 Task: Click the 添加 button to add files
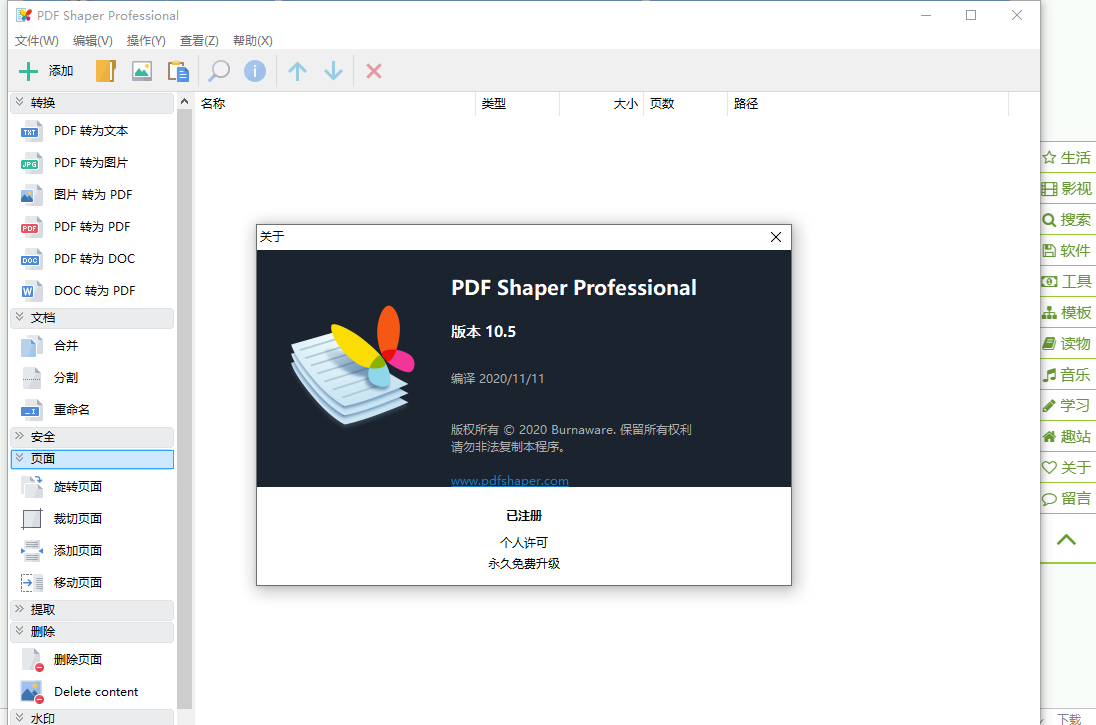click(x=45, y=71)
